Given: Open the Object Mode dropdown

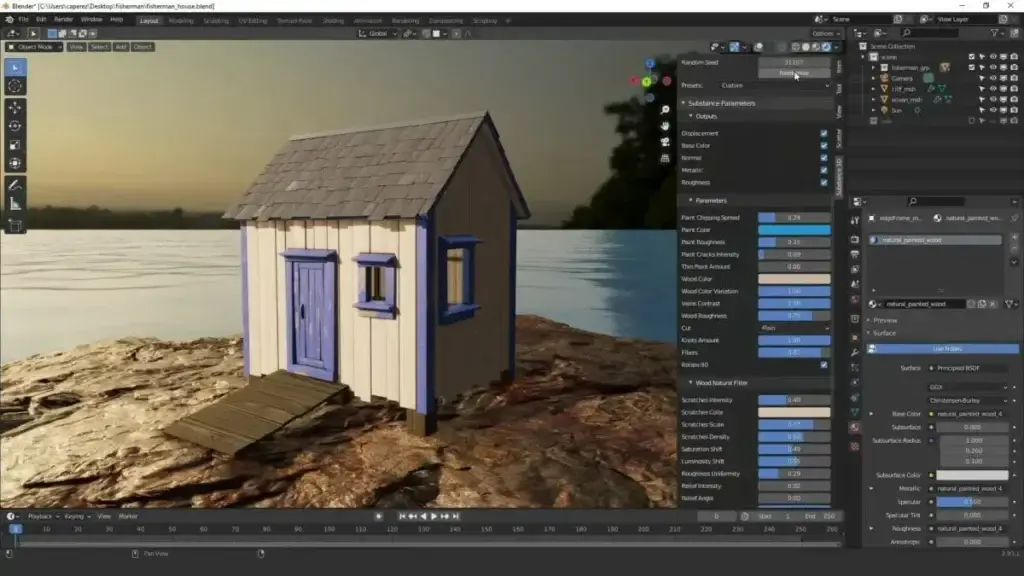Looking at the screenshot, I should [x=34, y=47].
